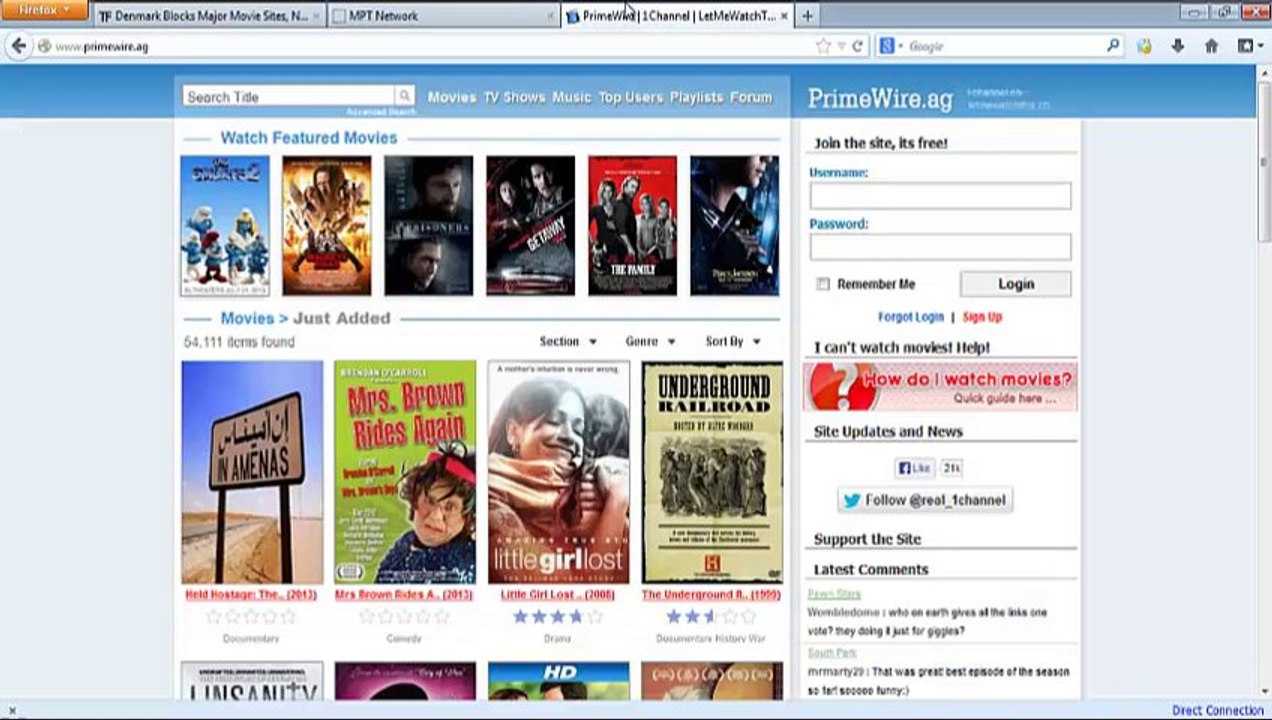Toggle the Remember Me checkbox

pyautogui.click(x=823, y=284)
